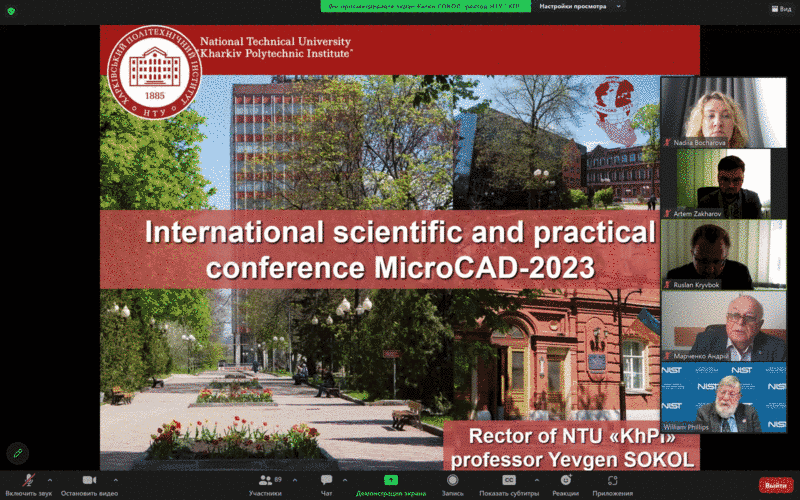This screenshot has width=800, height=500.
Task: Open the Приложения apps icon
Action: click(x=612, y=481)
